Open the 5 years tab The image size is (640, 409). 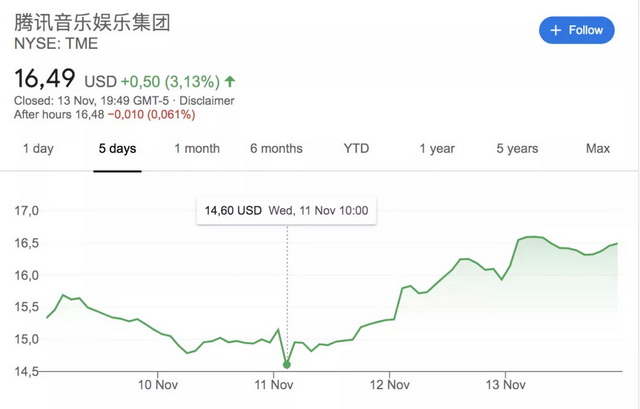517,148
